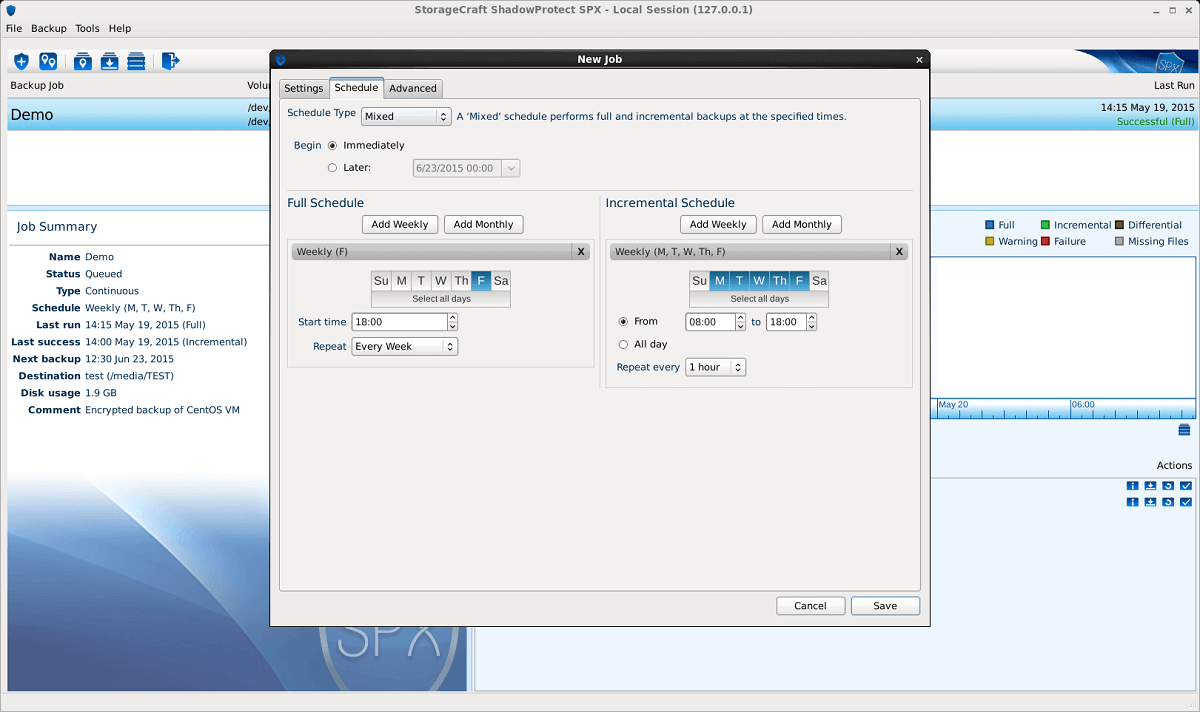Image resolution: width=1200 pixels, height=712 pixels.
Task: Open the Repeat every 1 hour dropdown
Action: [716, 367]
